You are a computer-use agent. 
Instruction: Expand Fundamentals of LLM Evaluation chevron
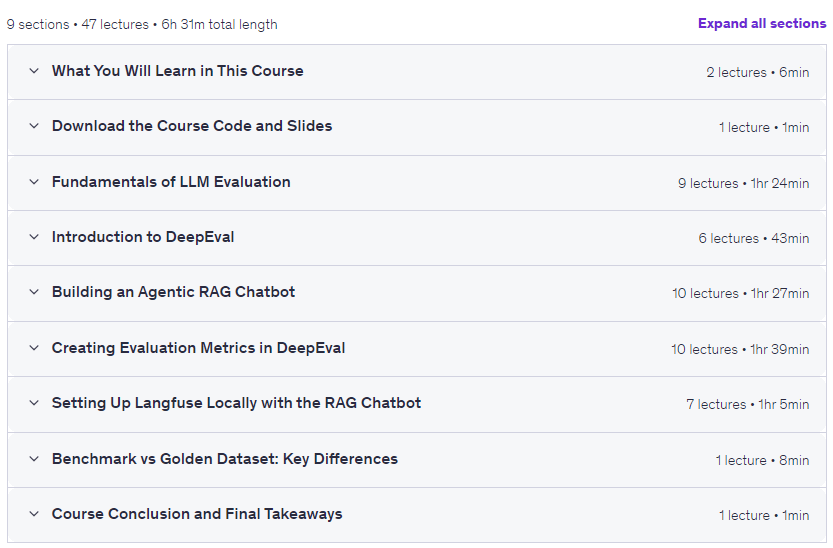(x=34, y=182)
